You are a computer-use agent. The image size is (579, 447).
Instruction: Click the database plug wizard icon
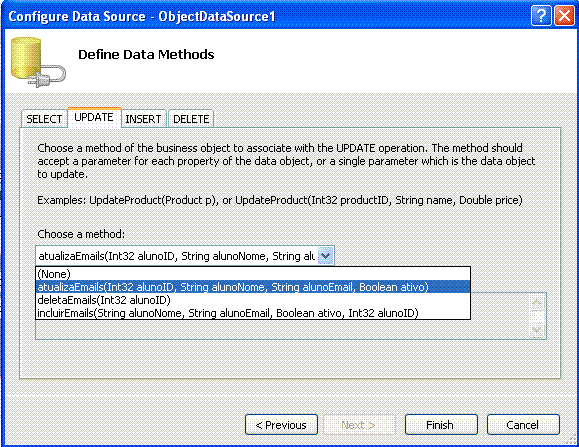[x=38, y=62]
